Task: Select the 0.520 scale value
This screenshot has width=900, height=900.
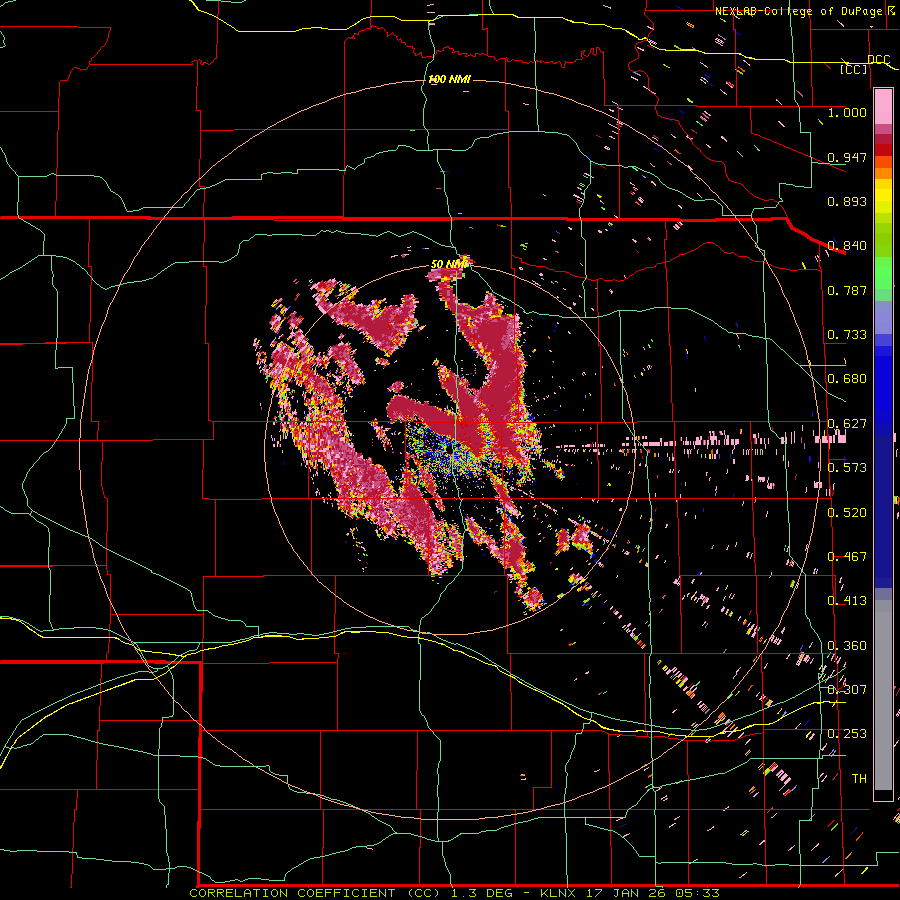Action: tap(847, 513)
